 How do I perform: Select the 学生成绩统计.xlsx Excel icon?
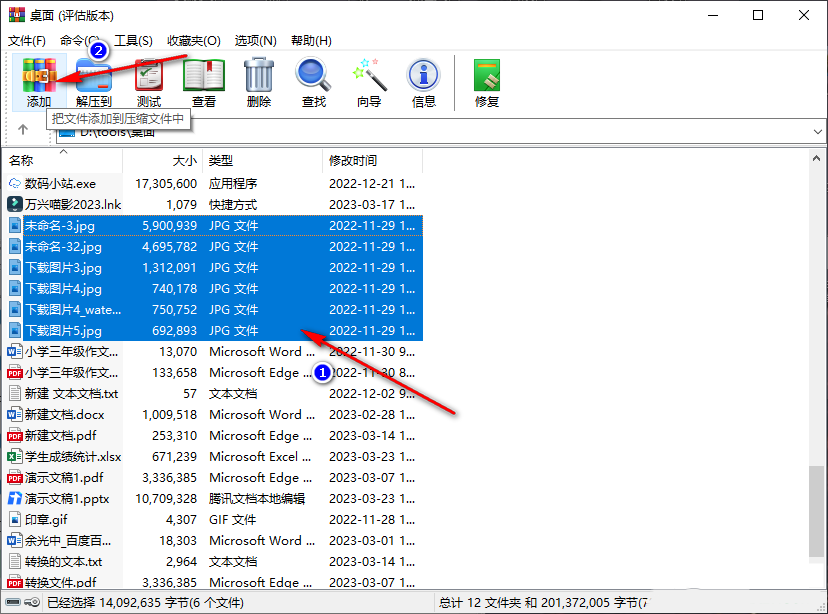click(15, 457)
